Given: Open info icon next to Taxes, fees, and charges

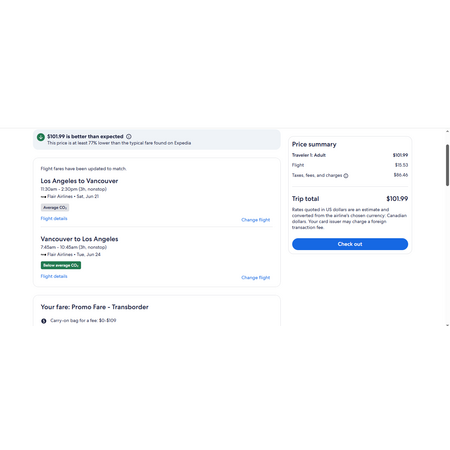Looking at the screenshot, I should point(346,176).
